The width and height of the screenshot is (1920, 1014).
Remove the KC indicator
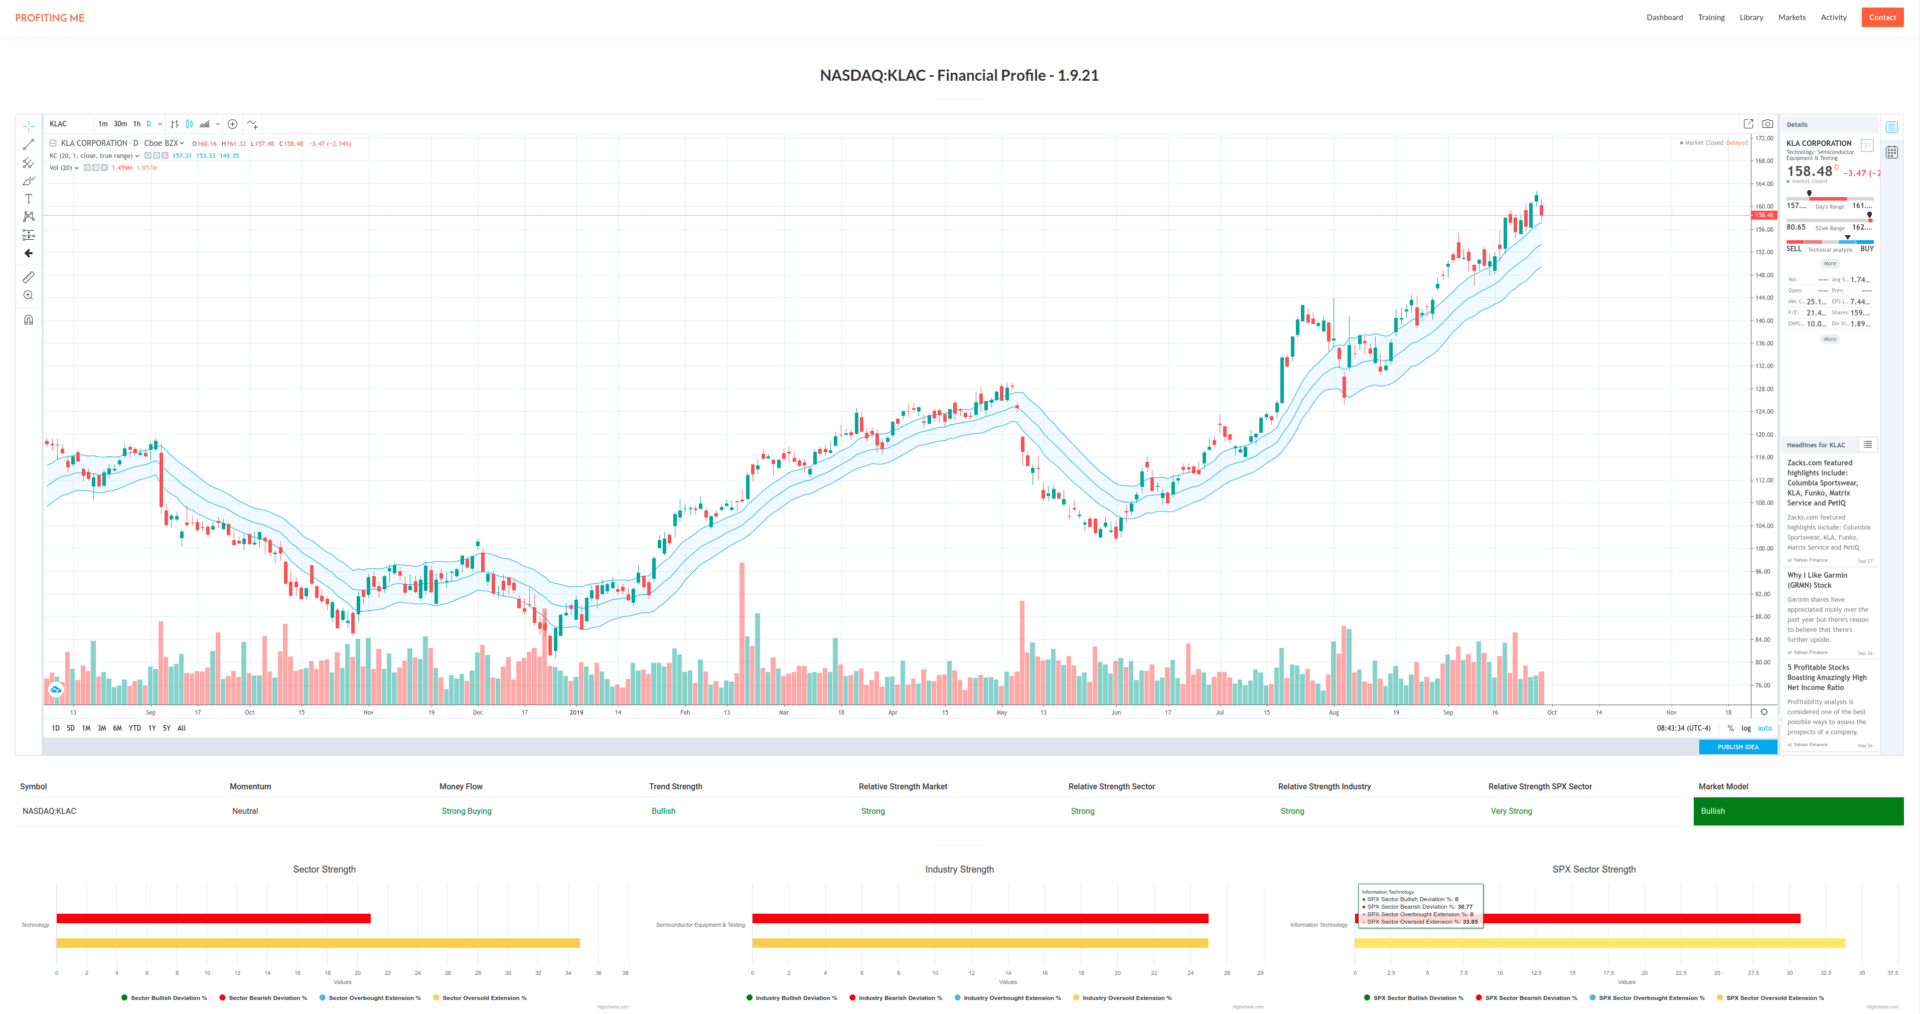click(x=164, y=156)
